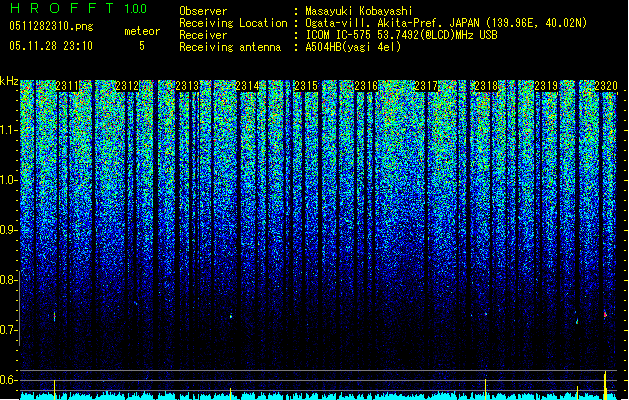Click the 2313 time marker
629x400 pixels.
[187, 86]
